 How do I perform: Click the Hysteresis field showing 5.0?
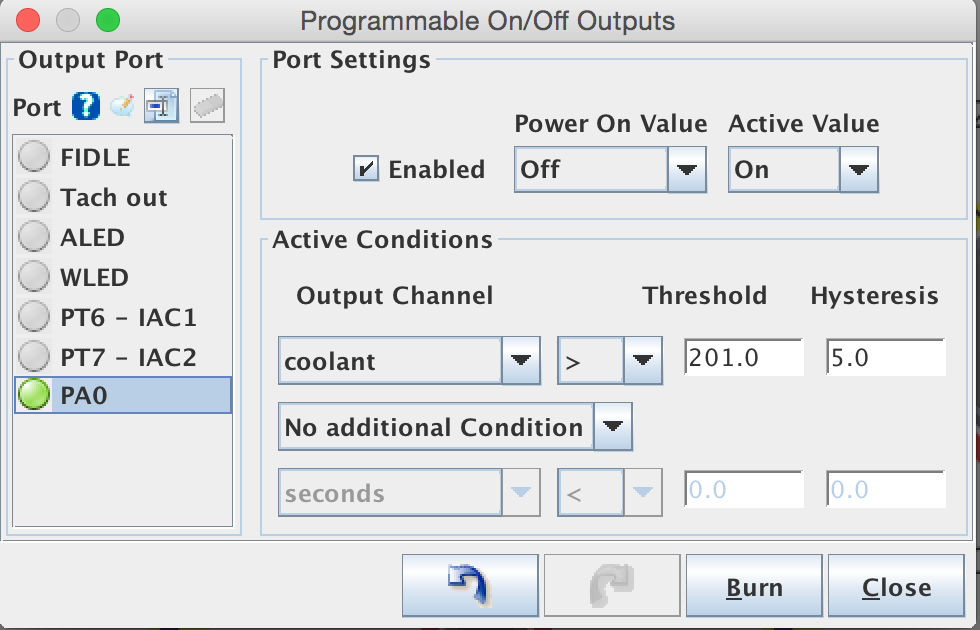click(x=886, y=358)
